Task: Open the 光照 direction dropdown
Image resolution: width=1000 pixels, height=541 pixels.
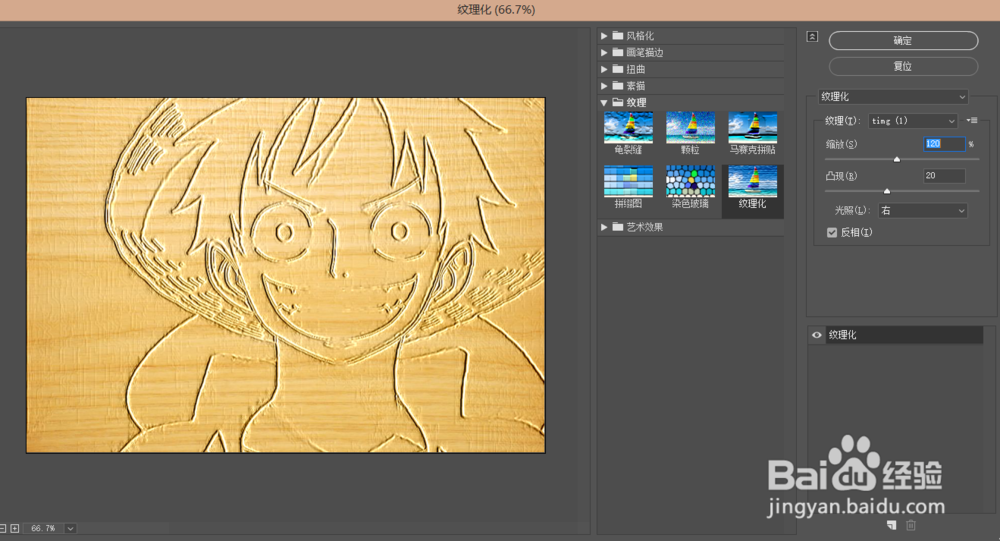Action: 923,211
